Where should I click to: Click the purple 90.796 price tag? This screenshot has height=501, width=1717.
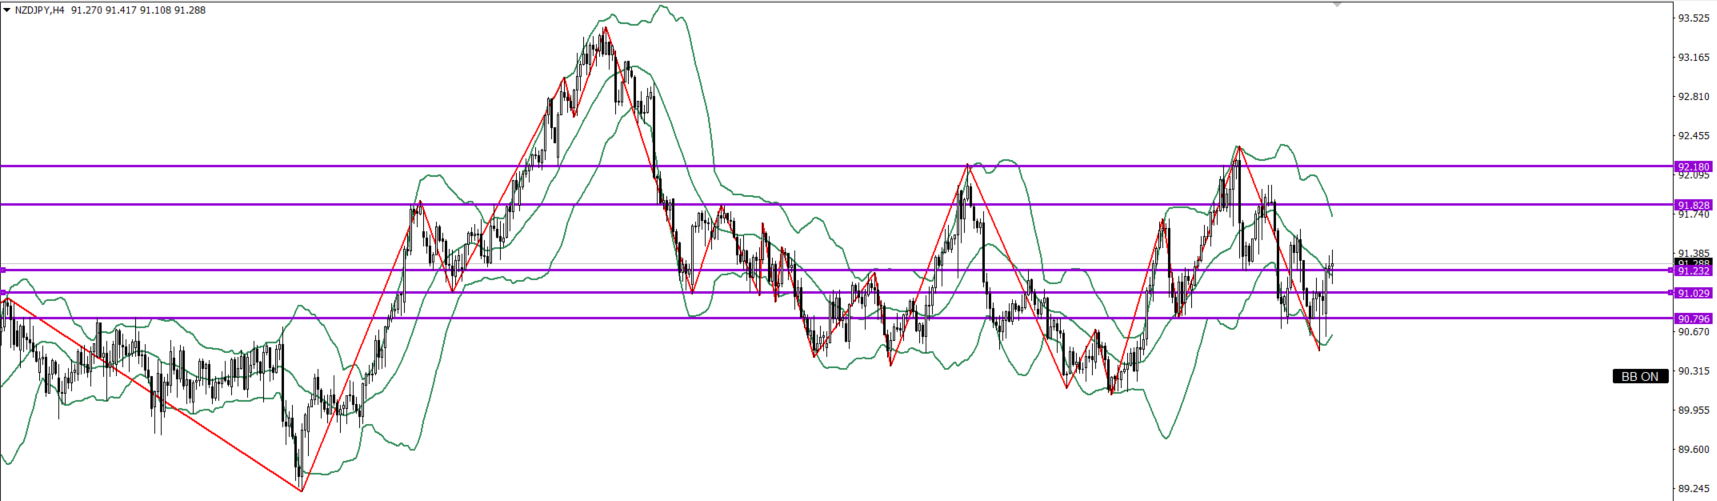1694,319
